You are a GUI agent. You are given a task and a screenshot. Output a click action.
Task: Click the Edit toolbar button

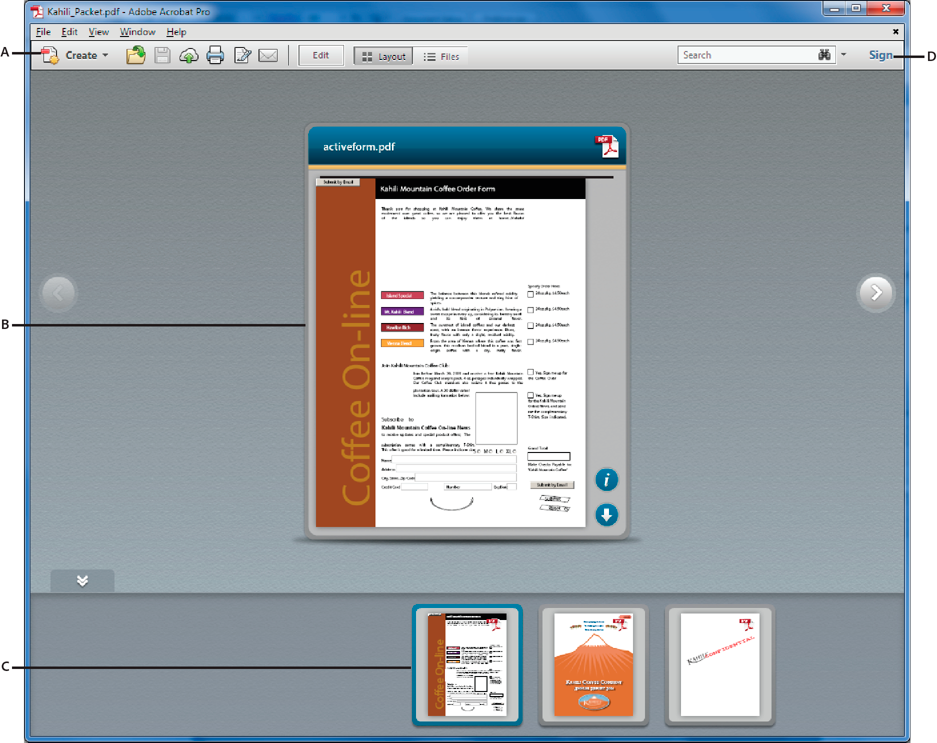pyautogui.click(x=321, y=56)
